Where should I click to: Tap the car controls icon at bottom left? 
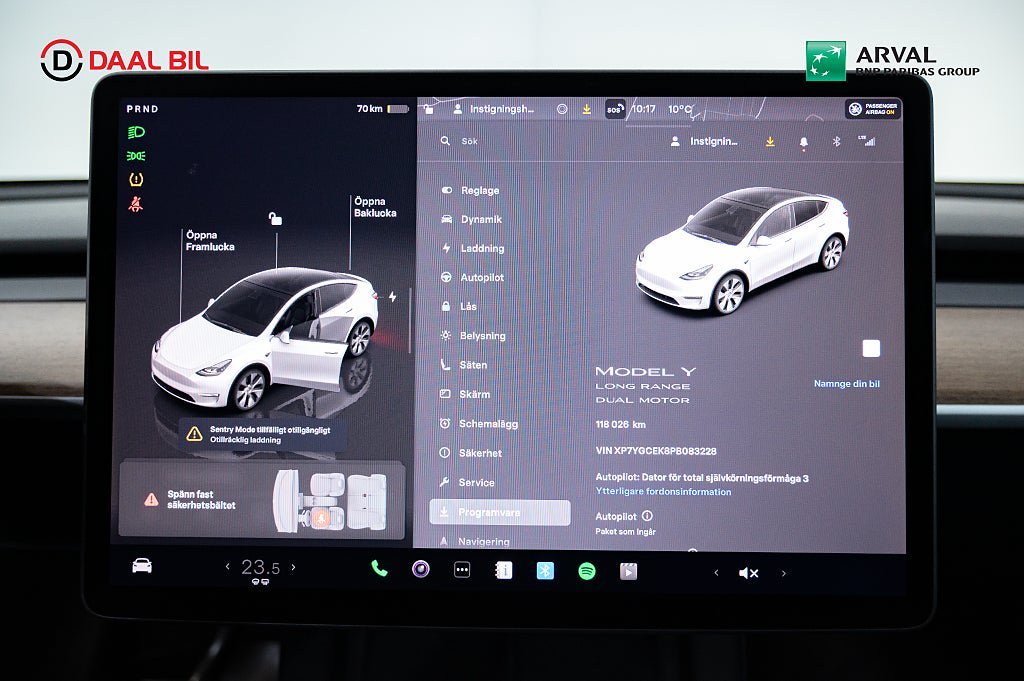(x=142, y=566)
